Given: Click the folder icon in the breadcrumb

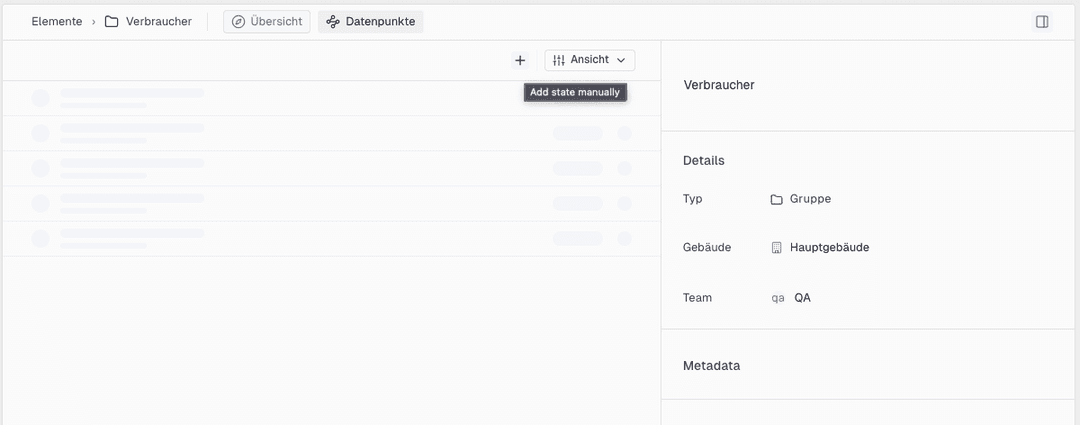Looking at the screenshot, I should [112, 21].
